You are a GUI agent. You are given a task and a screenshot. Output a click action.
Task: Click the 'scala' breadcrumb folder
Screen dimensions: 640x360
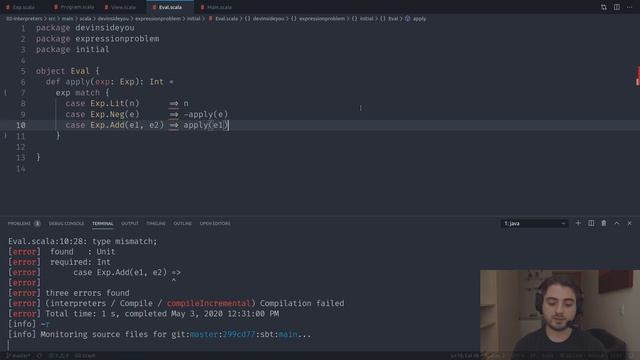tap(85, 18)
